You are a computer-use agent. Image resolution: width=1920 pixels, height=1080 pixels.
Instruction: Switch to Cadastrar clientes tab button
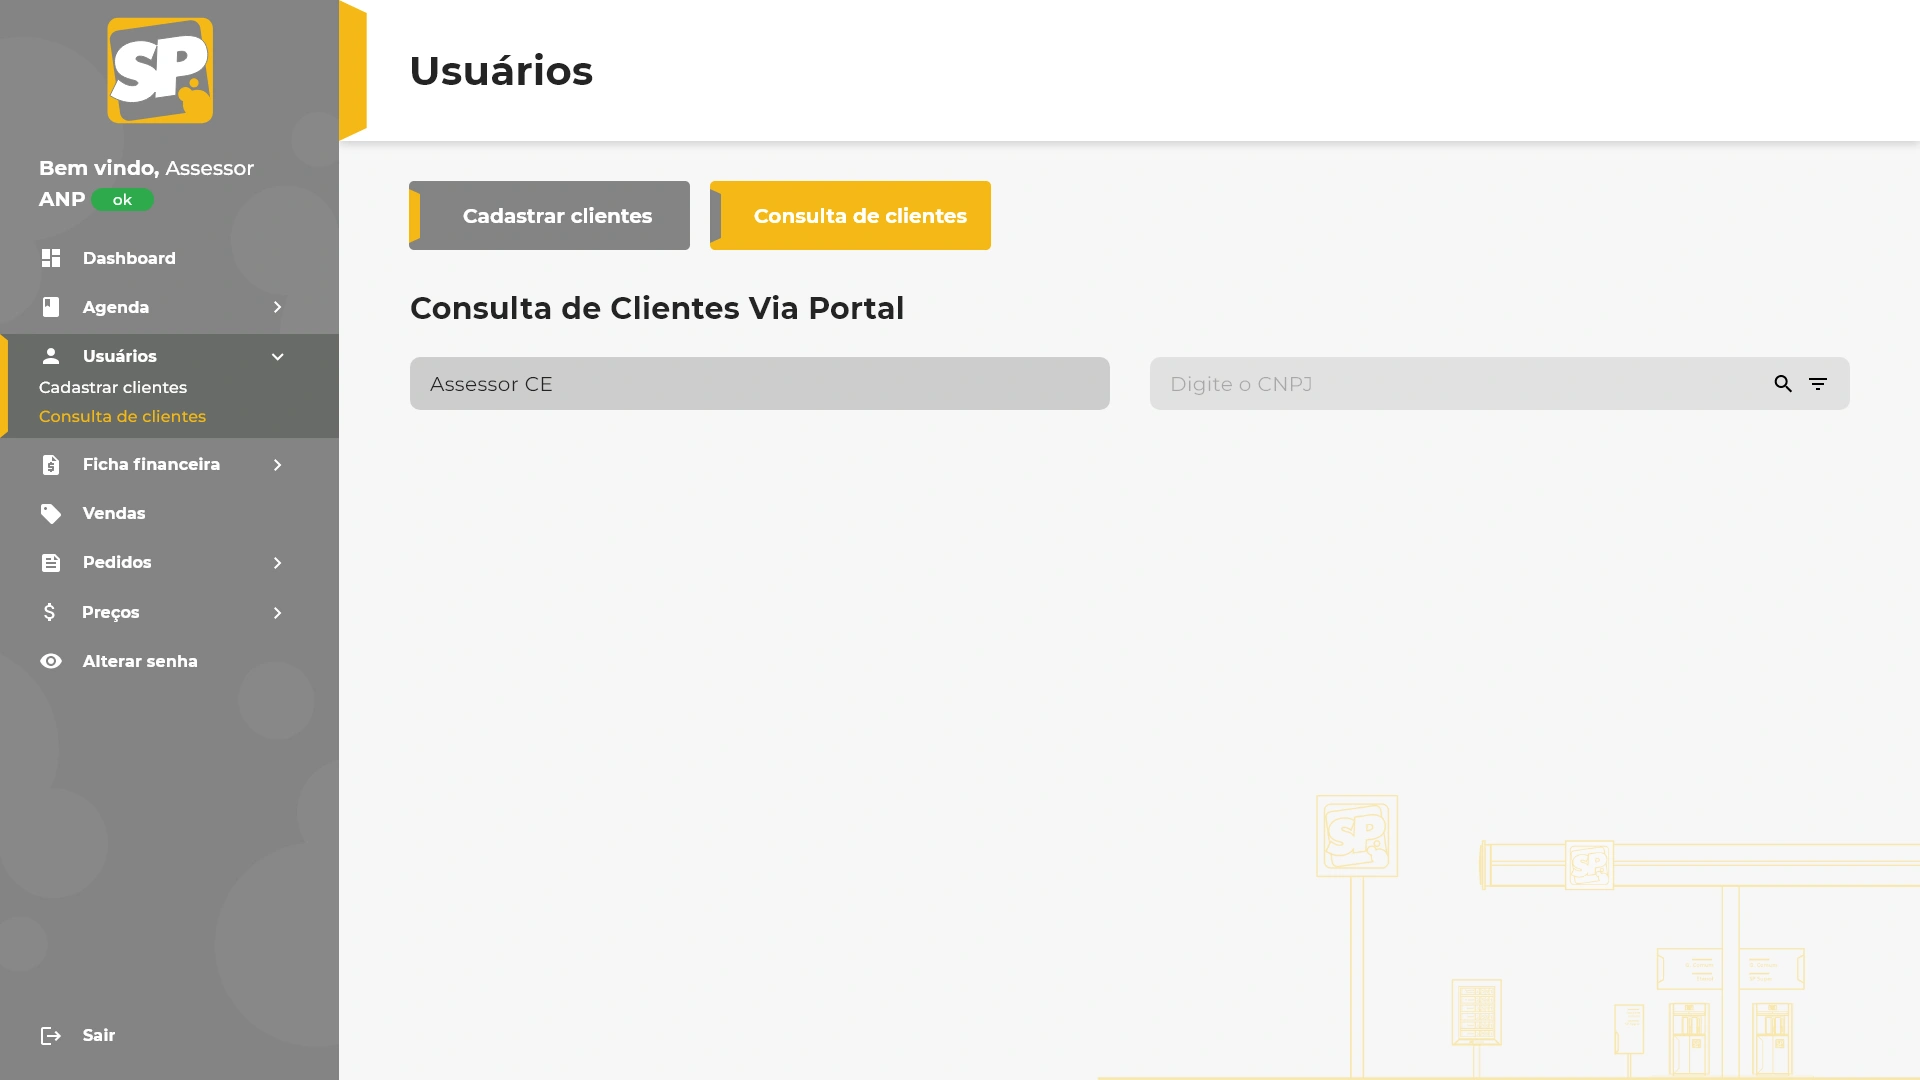tap(549, 216)
